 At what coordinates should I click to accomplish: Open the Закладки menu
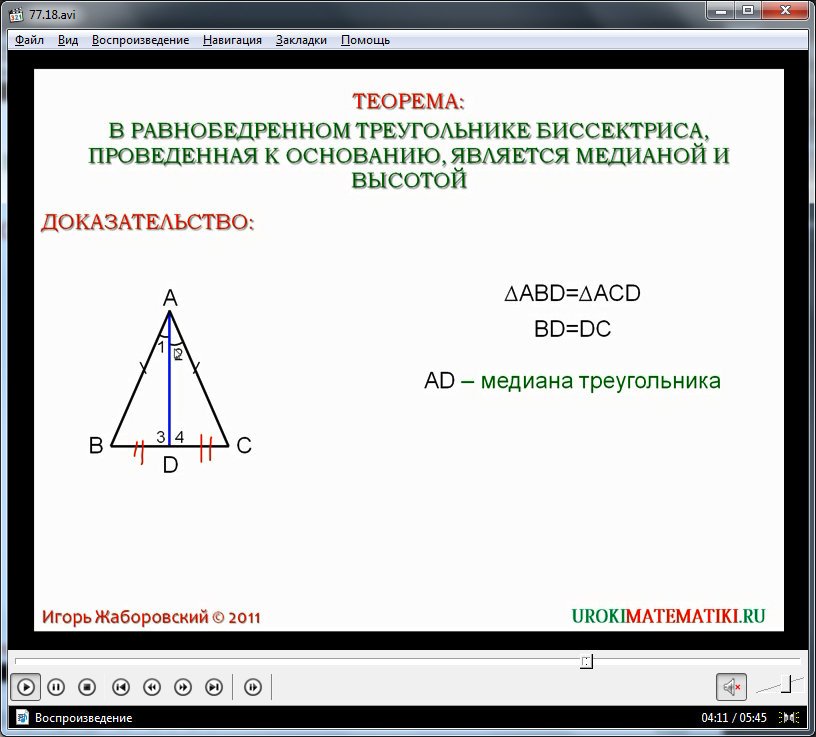click(301, 40)
